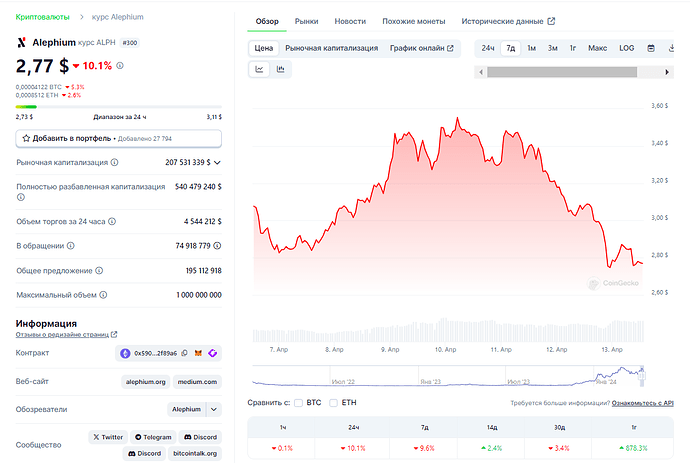Select the 3м time range
The width and height of the screenshot is (690, 463).
point(553,48)
